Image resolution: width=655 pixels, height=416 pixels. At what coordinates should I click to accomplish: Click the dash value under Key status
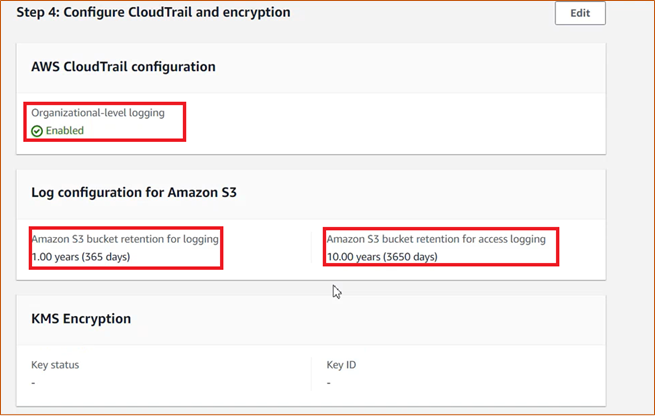pos(33,383)
